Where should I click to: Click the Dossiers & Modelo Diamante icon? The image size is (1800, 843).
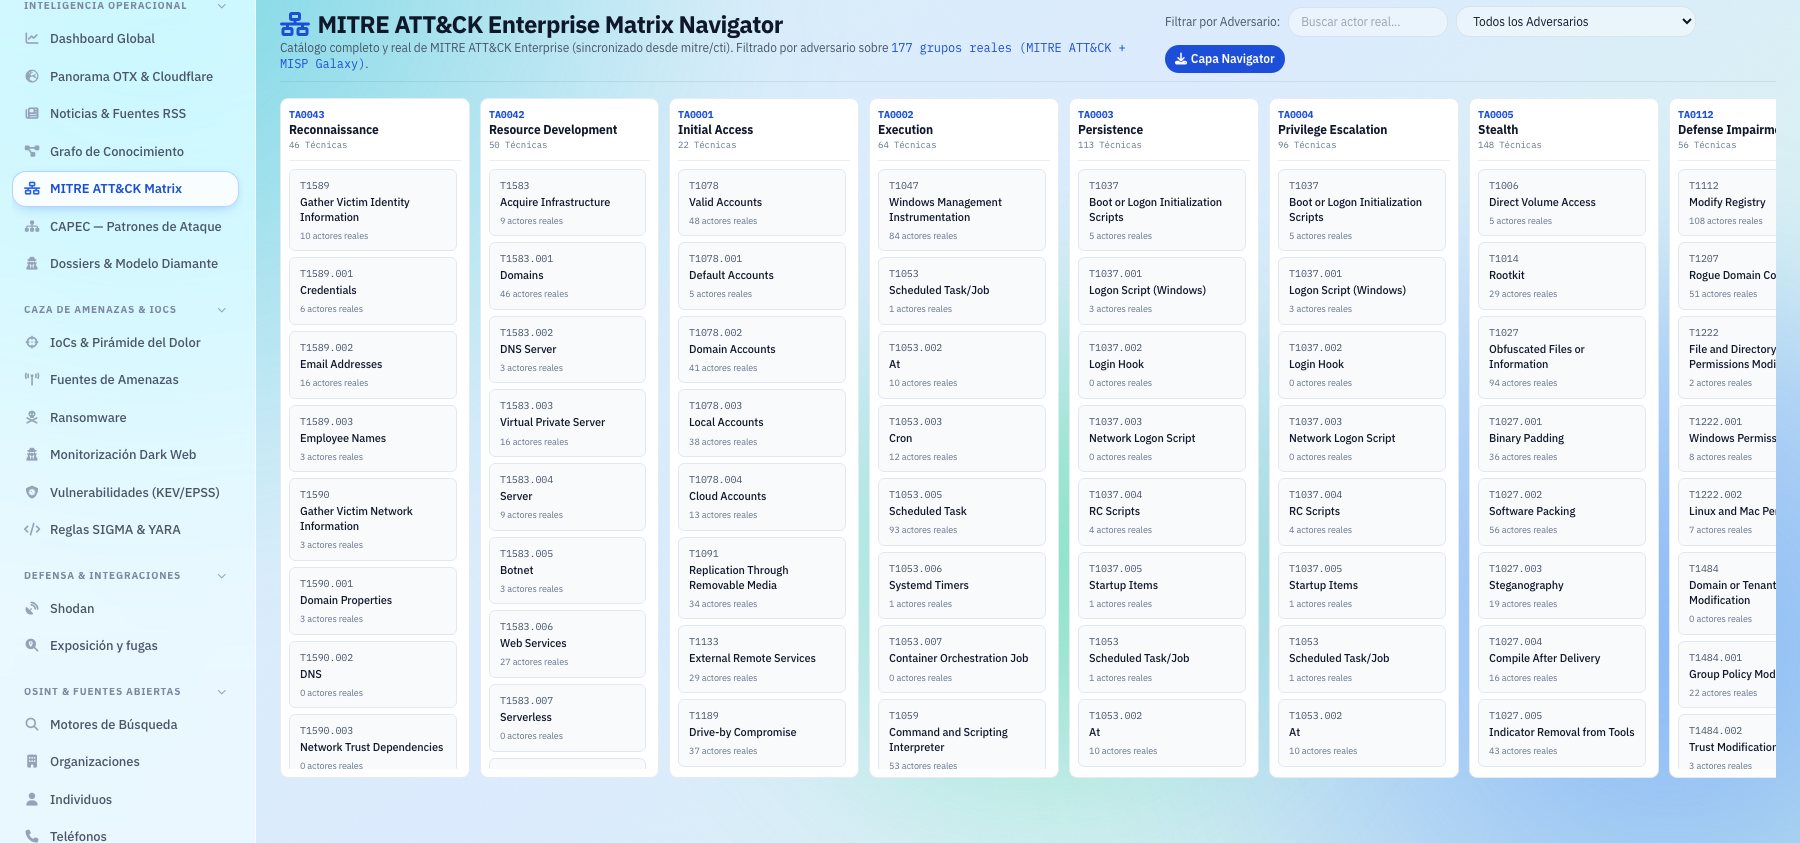32,264
